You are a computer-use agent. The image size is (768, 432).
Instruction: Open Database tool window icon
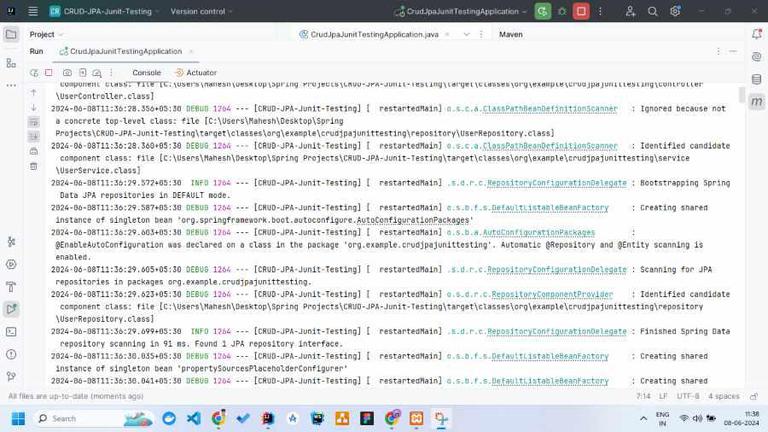757,79
